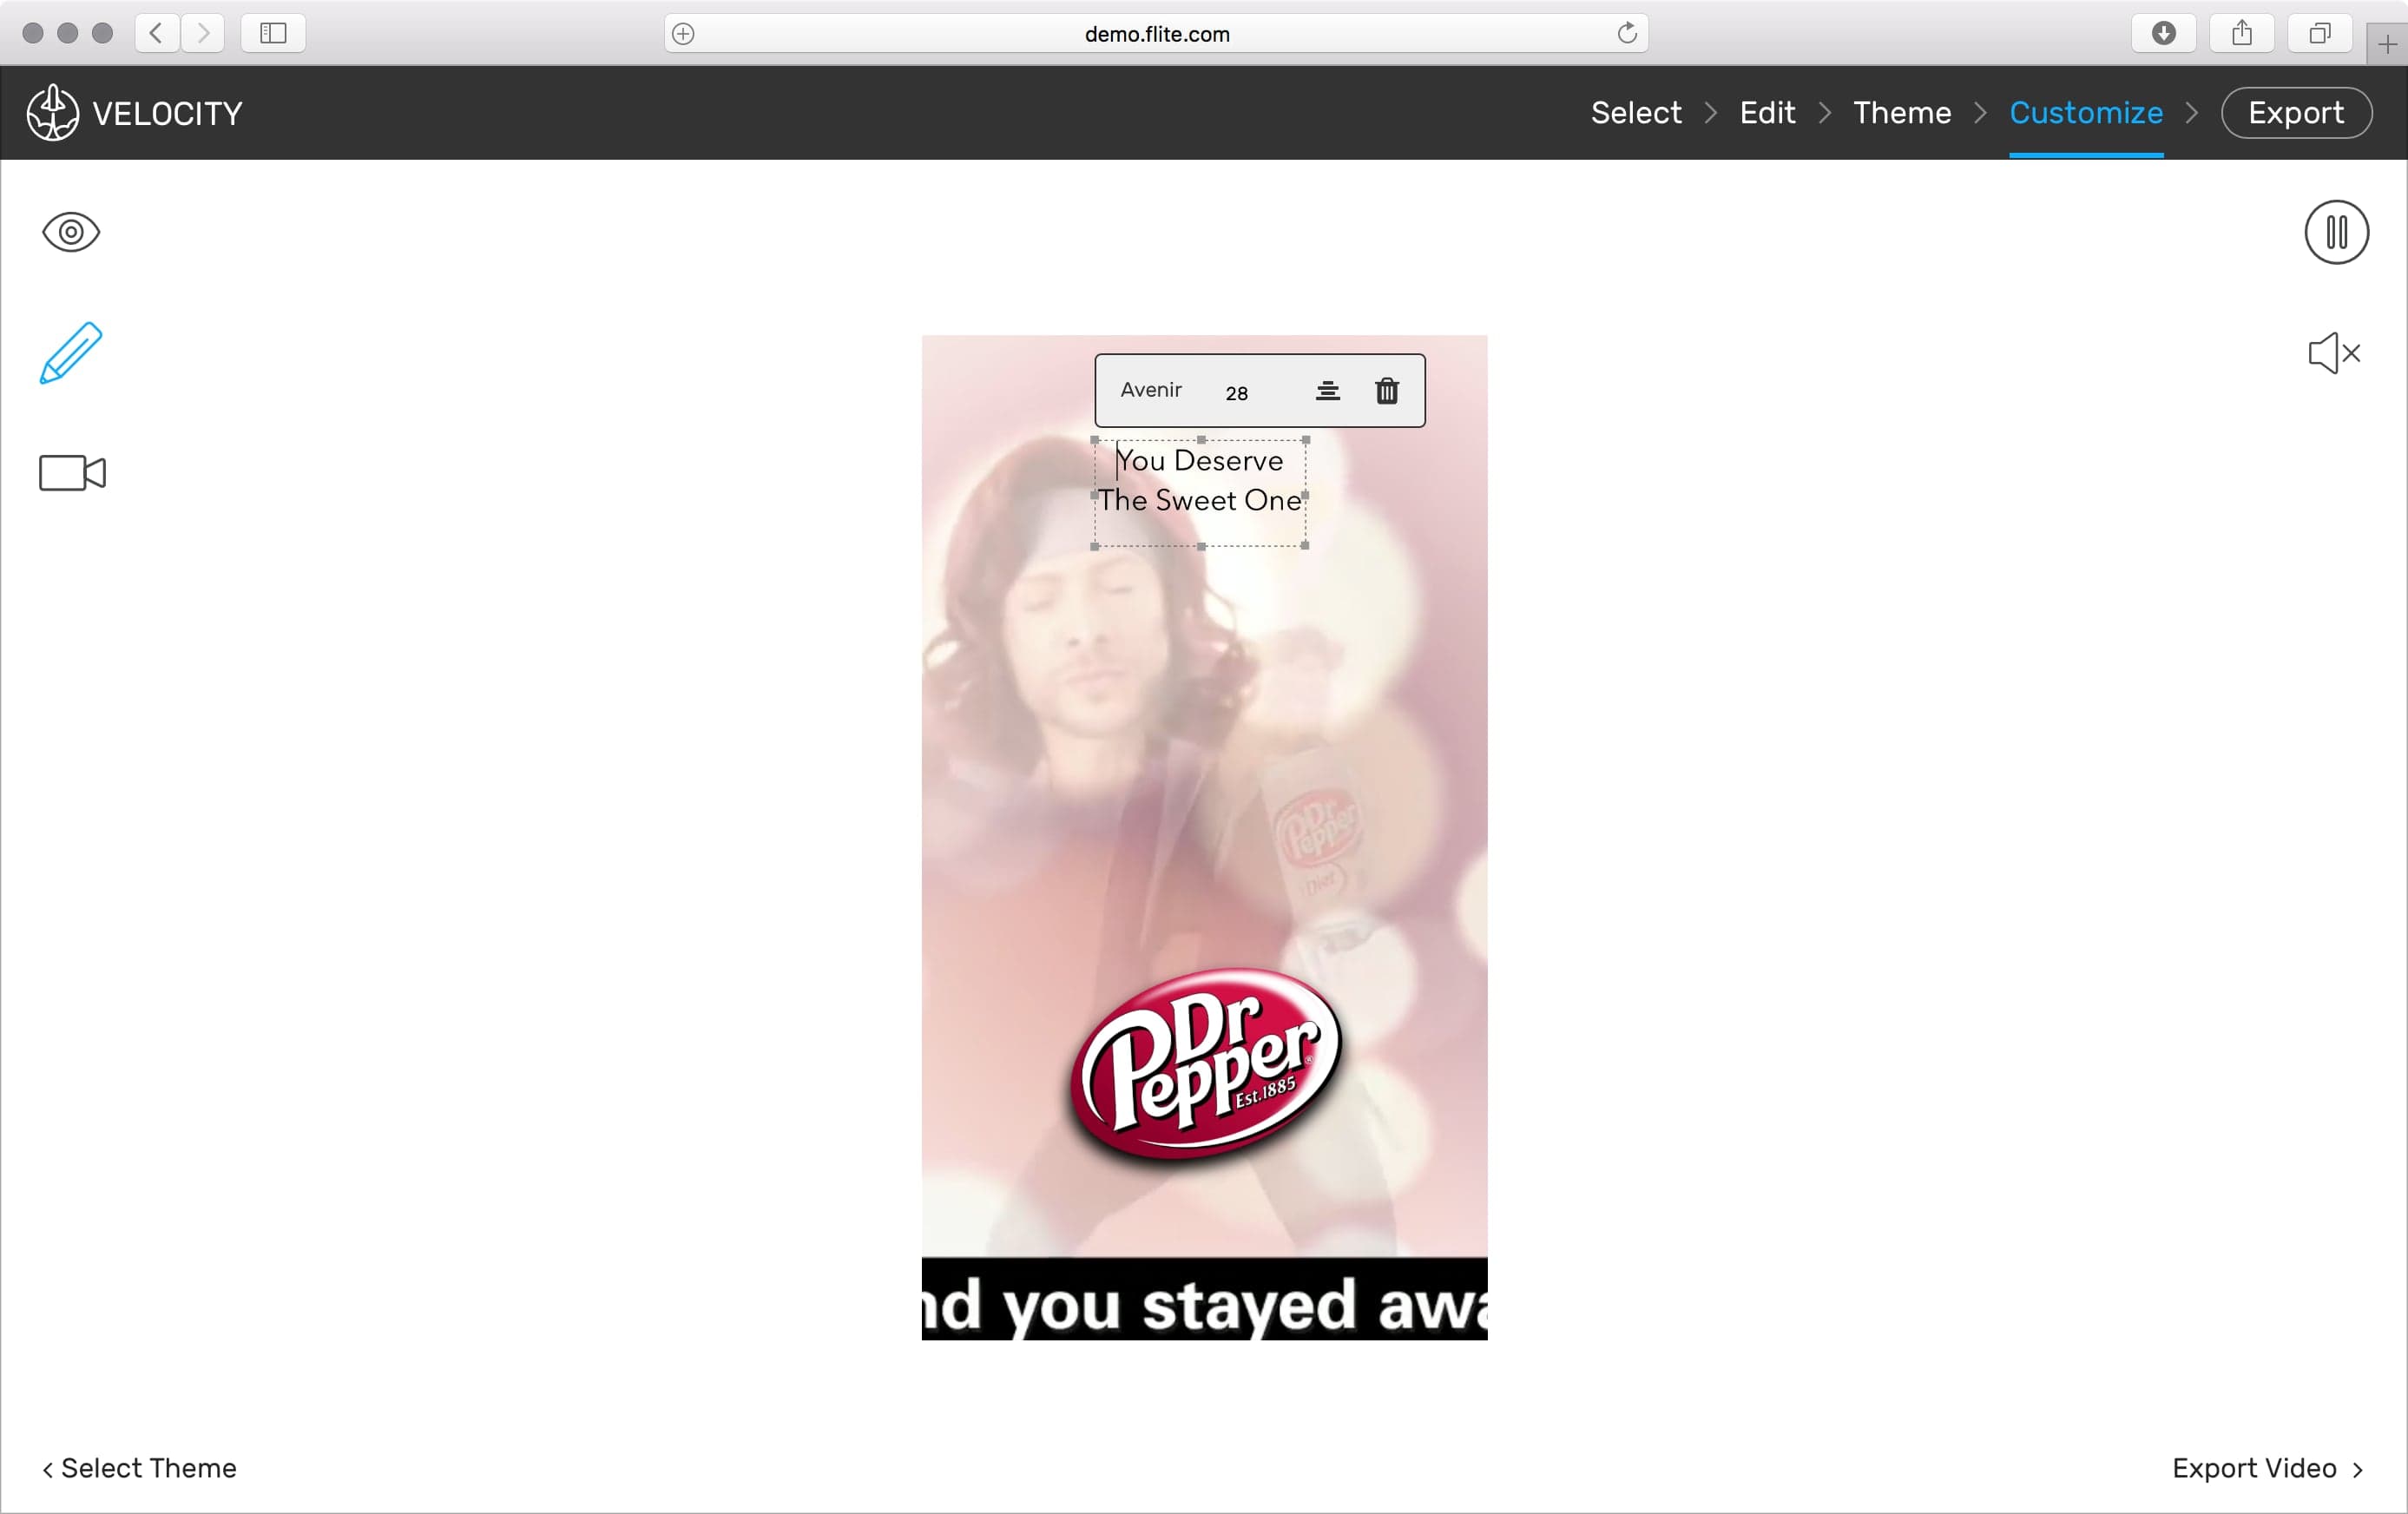Go to the Edit step
2408x1514 pixels.
(x=1767, y=113)
